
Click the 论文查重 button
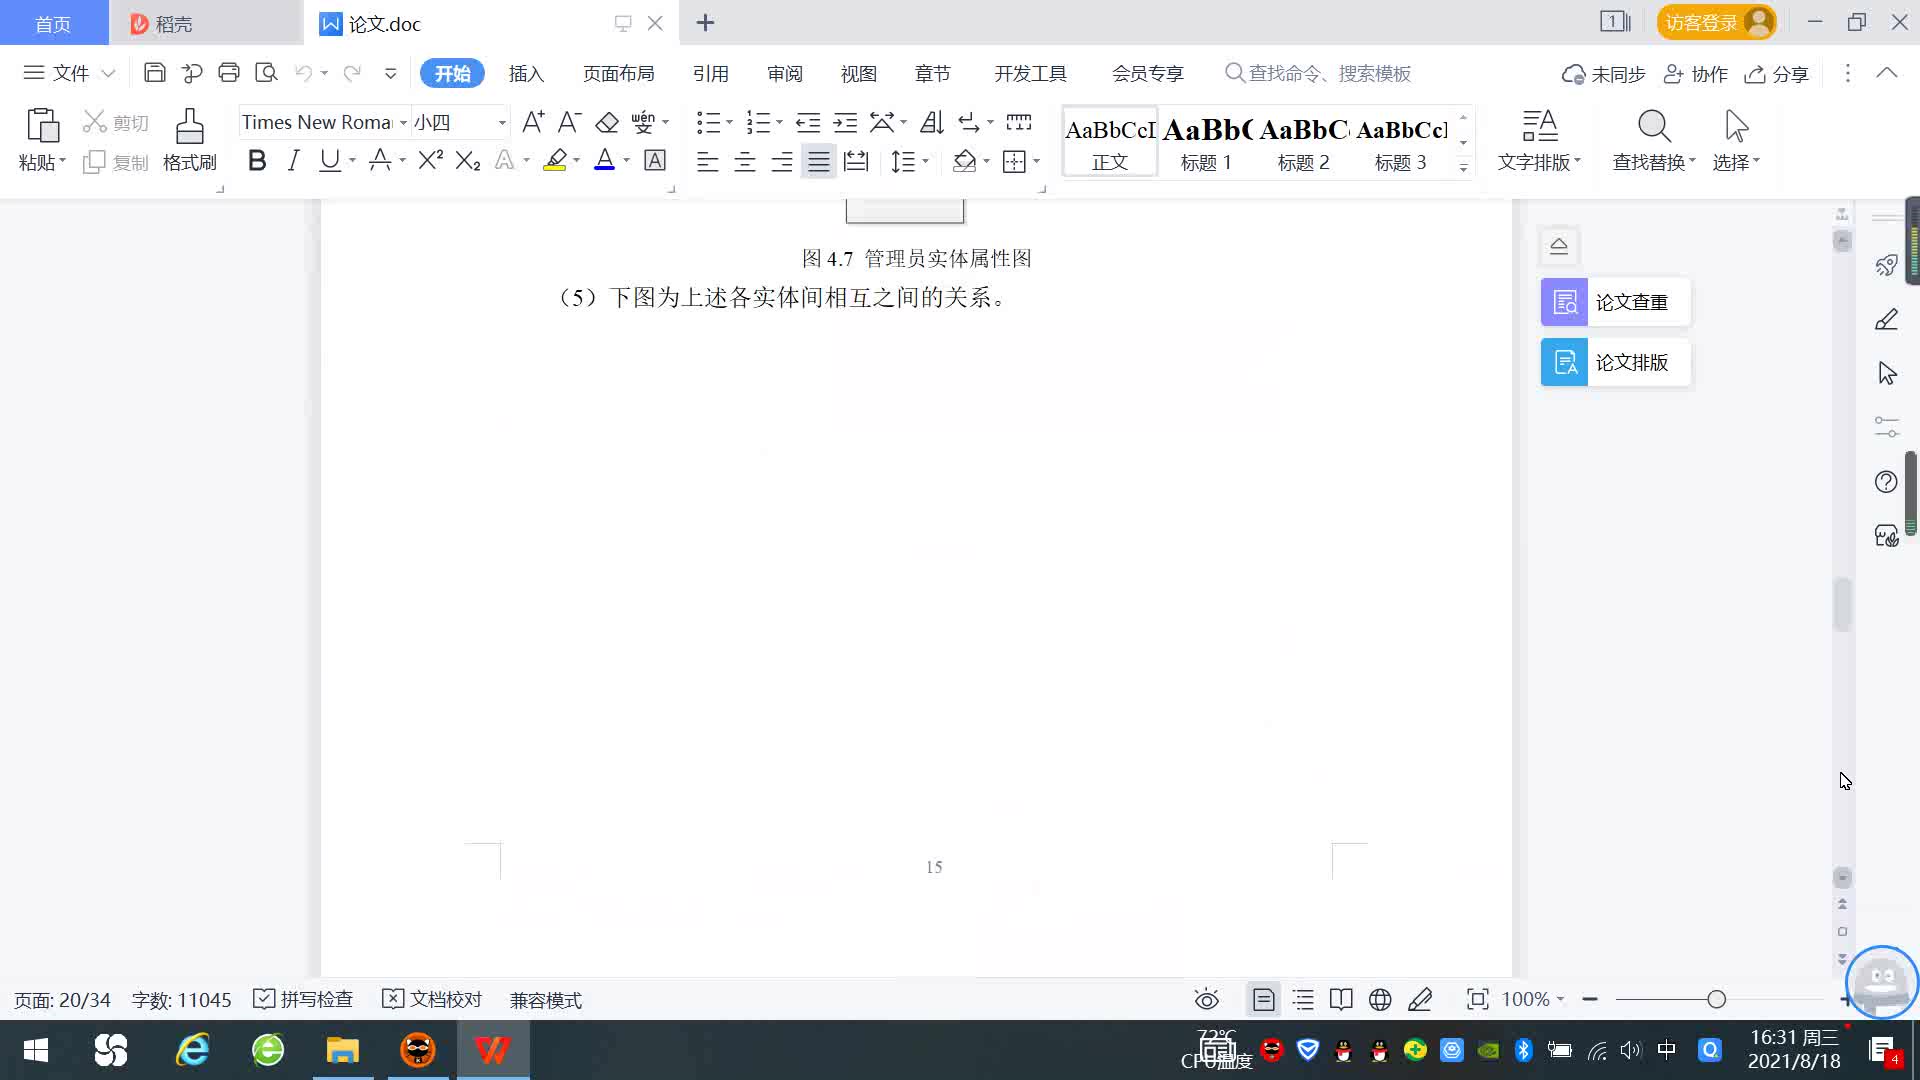coord(1615,302)
